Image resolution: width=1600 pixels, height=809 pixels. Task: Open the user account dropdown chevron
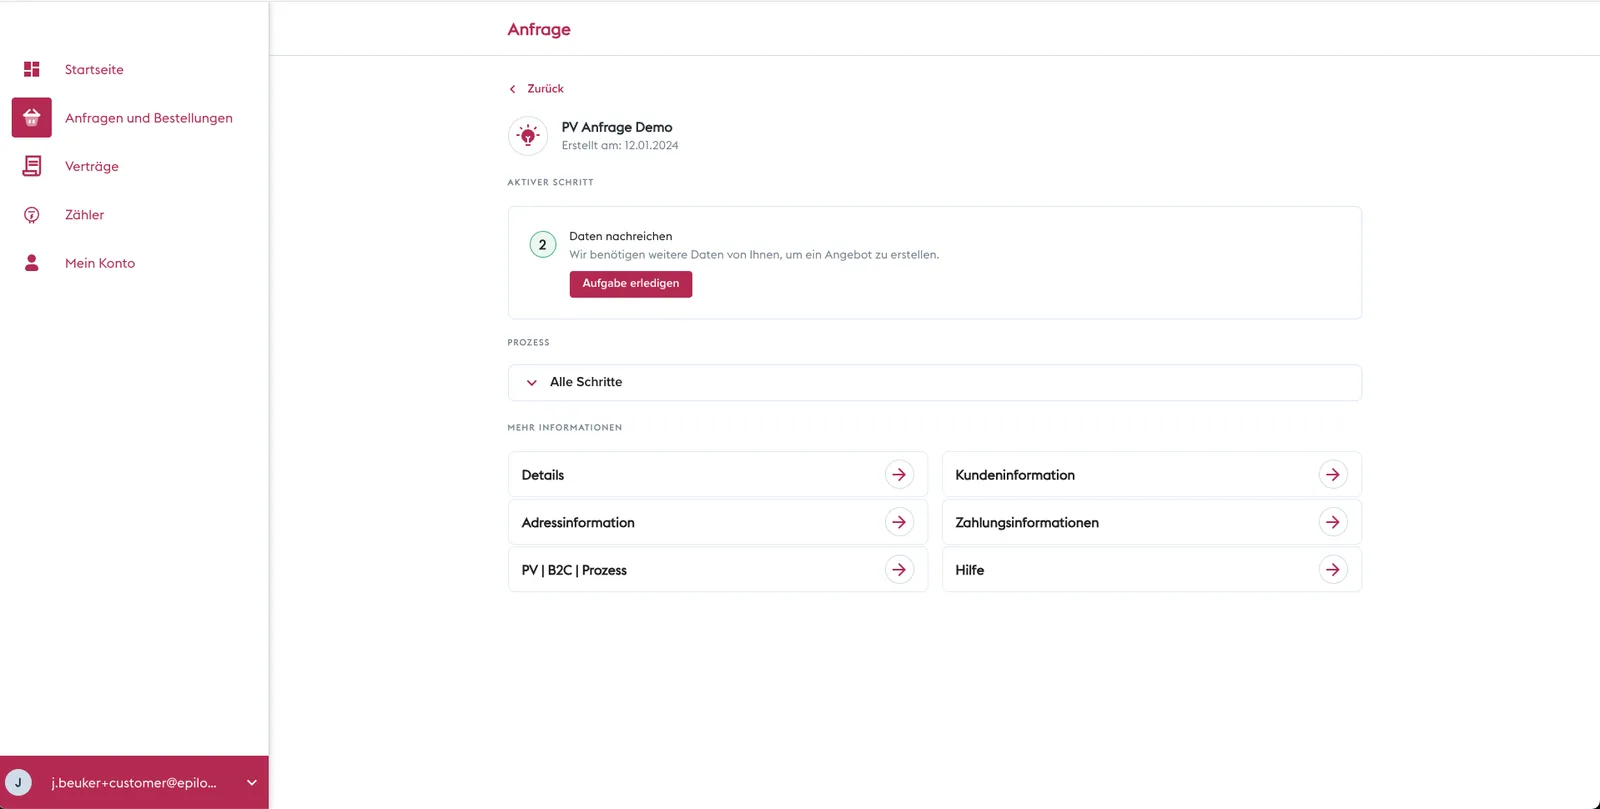pyautogui.click(x=252, y=783)
